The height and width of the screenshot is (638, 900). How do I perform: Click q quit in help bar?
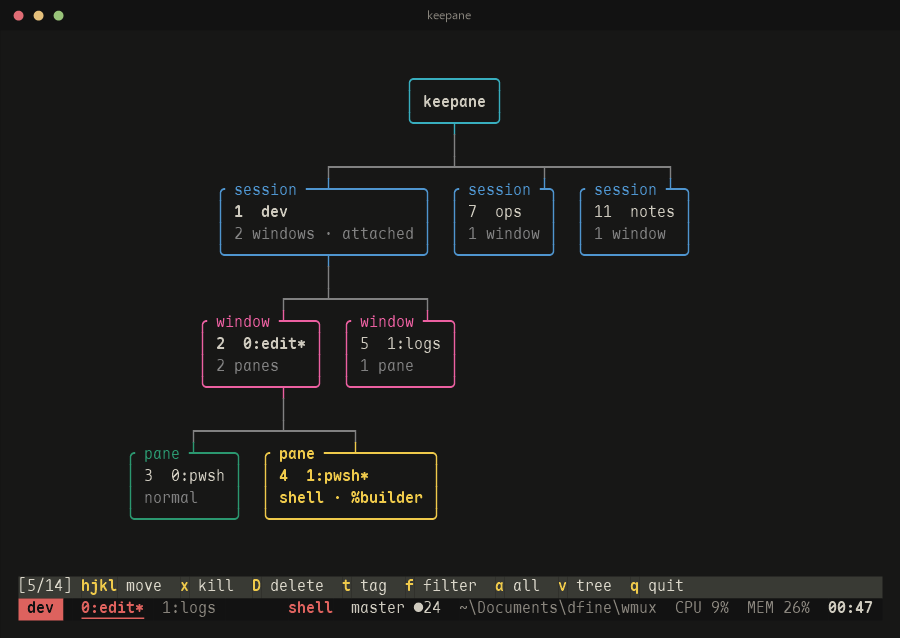pos(657,586)
